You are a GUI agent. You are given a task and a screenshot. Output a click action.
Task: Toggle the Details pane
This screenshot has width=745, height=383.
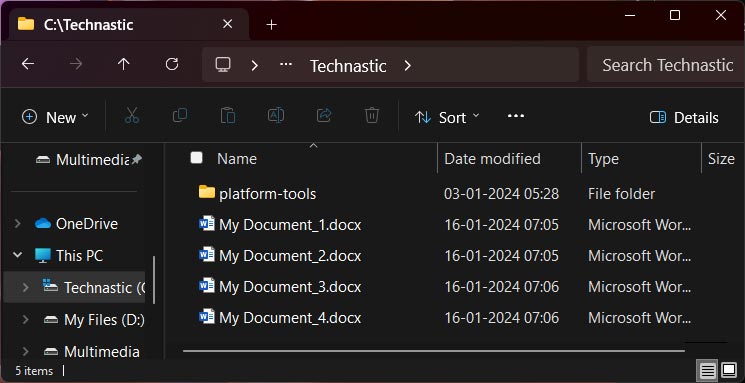(684, 117)
